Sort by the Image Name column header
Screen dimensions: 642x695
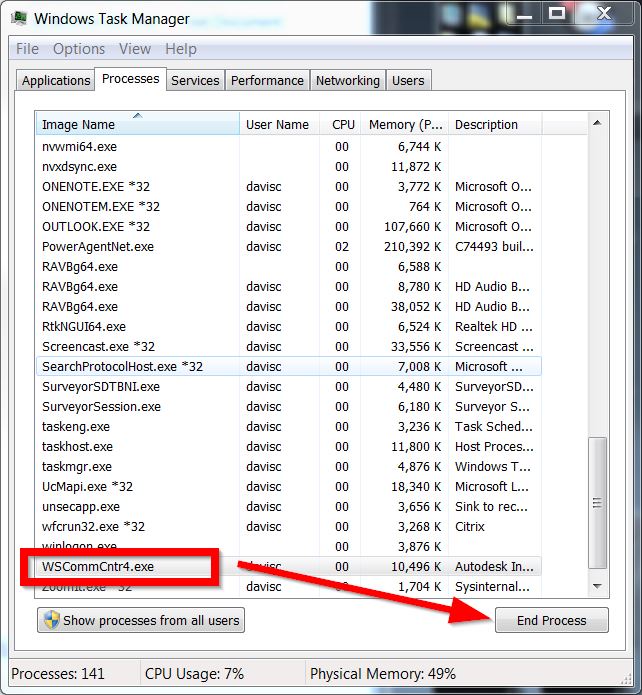[137, 124]
